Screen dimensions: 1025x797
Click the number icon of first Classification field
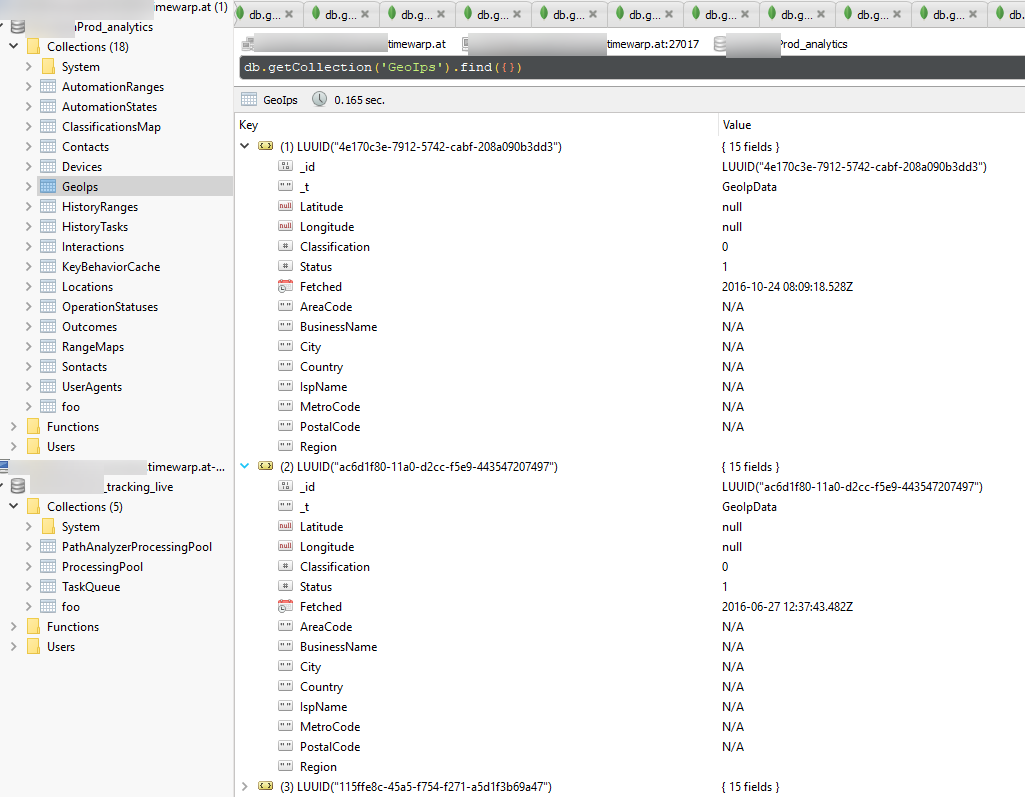click(285, 246)
